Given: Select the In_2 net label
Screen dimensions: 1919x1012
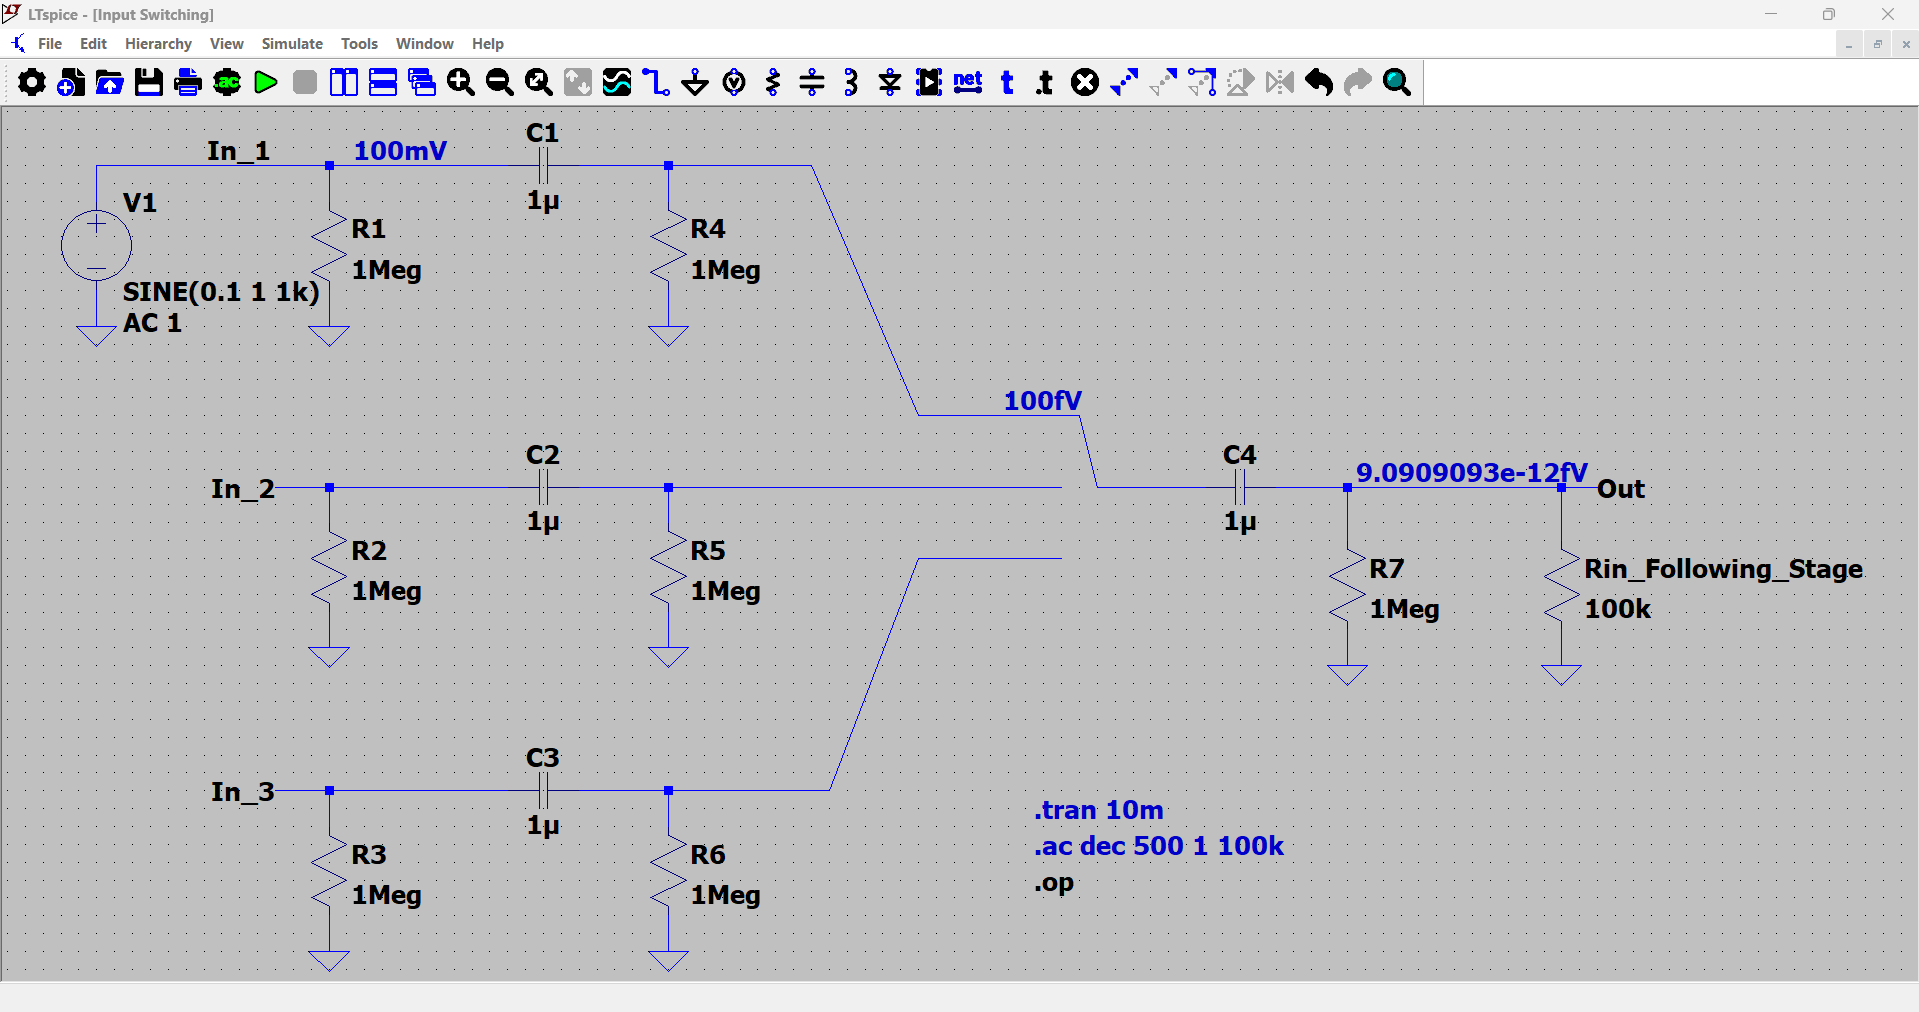Looking at the screenshot, I should click(242, 489).
